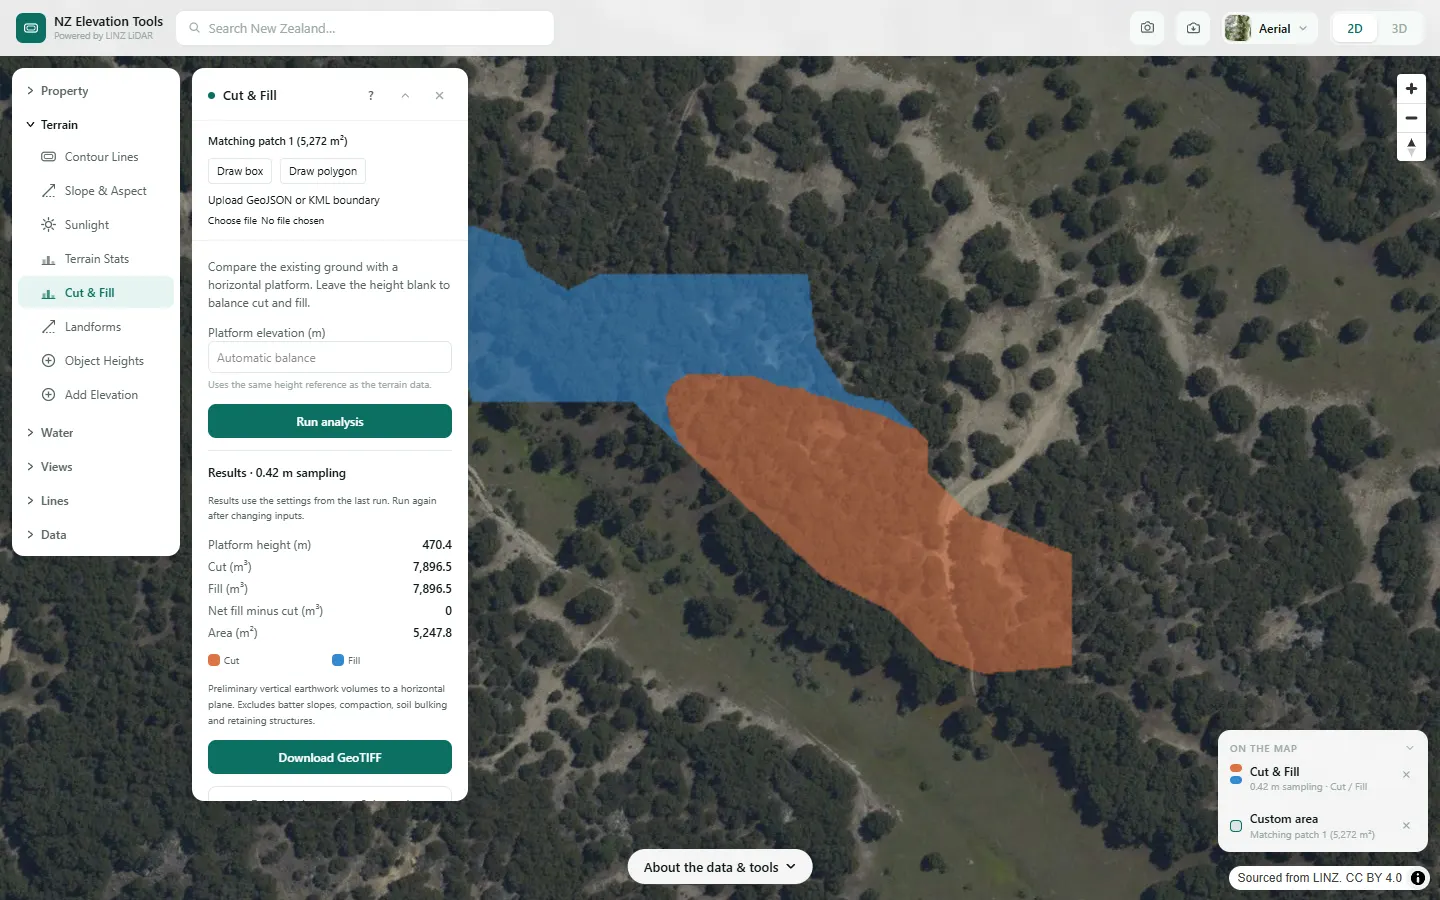Open the Sunlight tool
This screenshot has height=900, width=1440.
[96, 225]
